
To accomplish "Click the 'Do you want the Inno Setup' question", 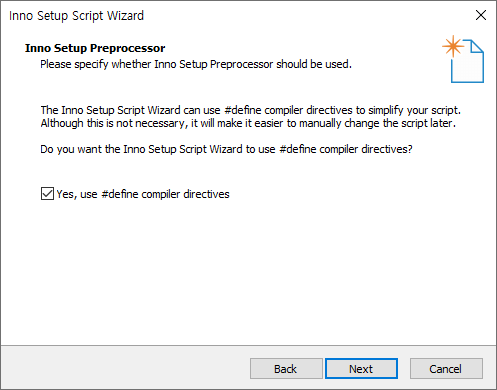I will [226, 149].
